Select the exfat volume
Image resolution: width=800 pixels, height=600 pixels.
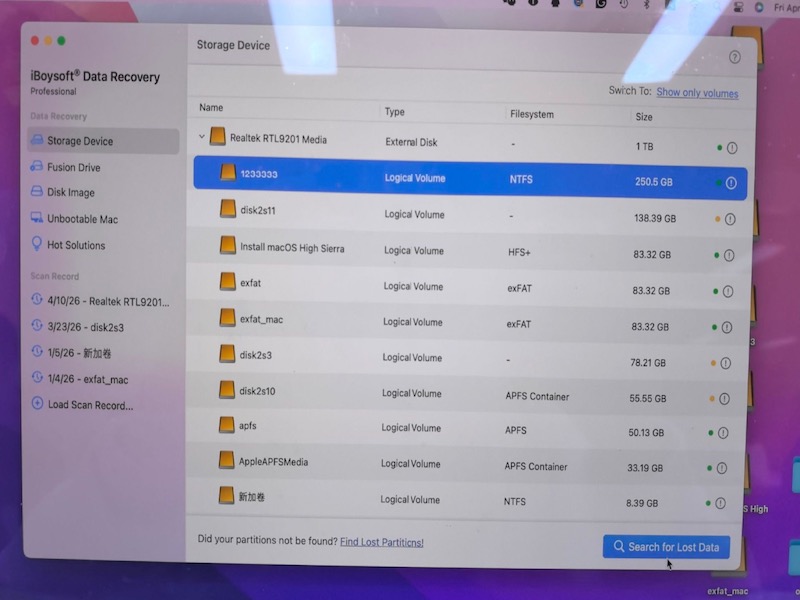click(x=468, y=286)
